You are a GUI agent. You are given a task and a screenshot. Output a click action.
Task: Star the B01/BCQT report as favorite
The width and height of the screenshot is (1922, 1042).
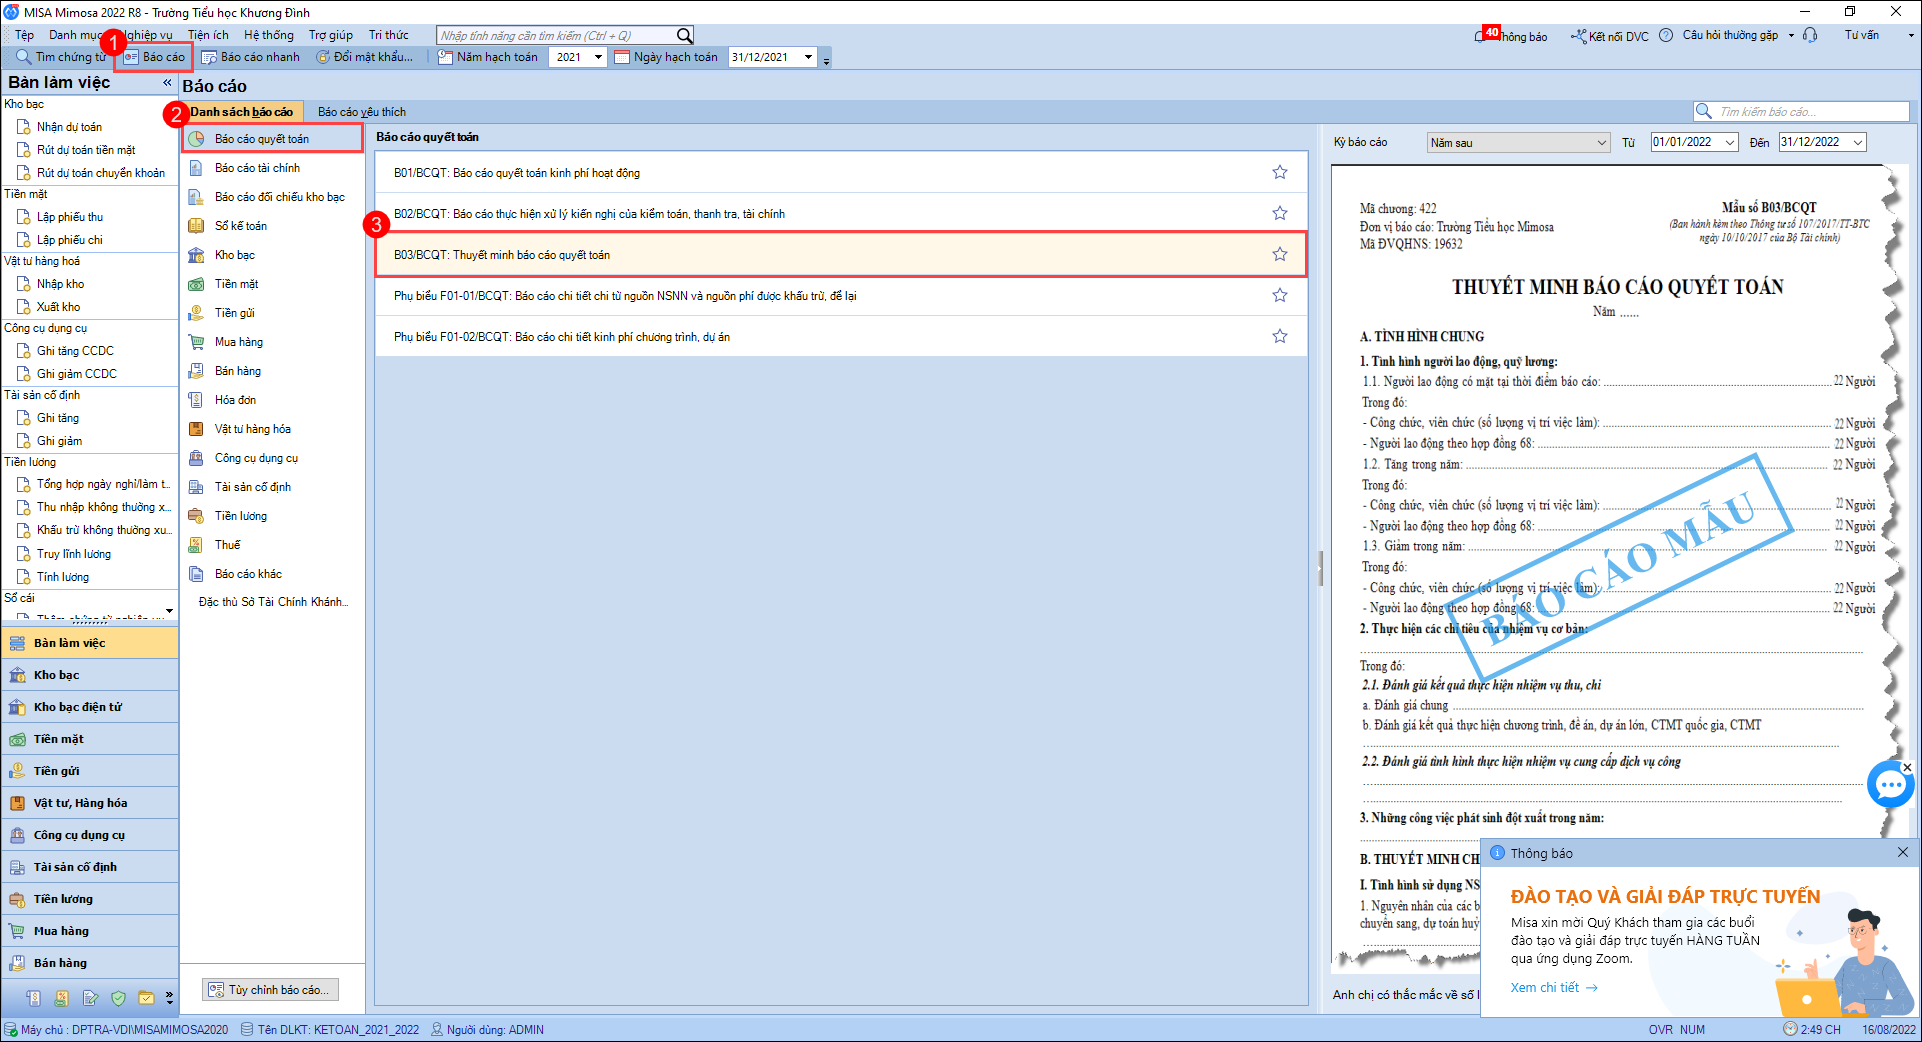point(1279,173)
